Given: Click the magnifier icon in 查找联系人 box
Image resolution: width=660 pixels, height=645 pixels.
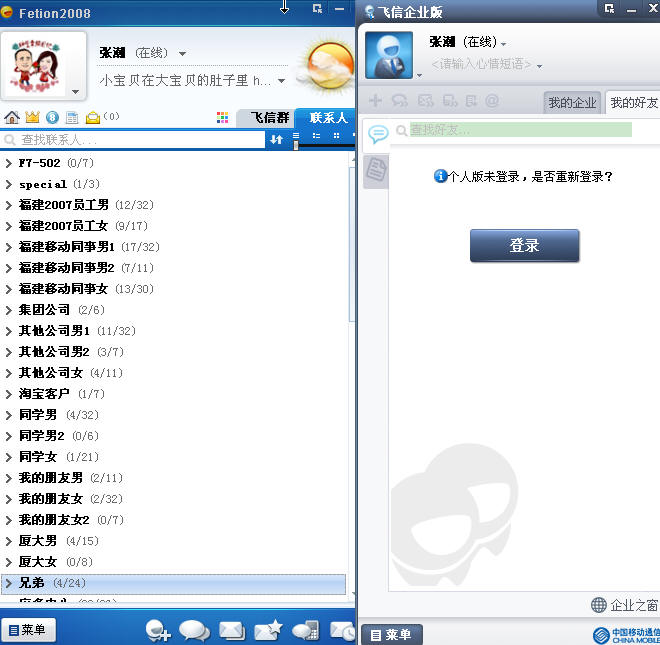Looking at the screenshot, I should 10,139.
